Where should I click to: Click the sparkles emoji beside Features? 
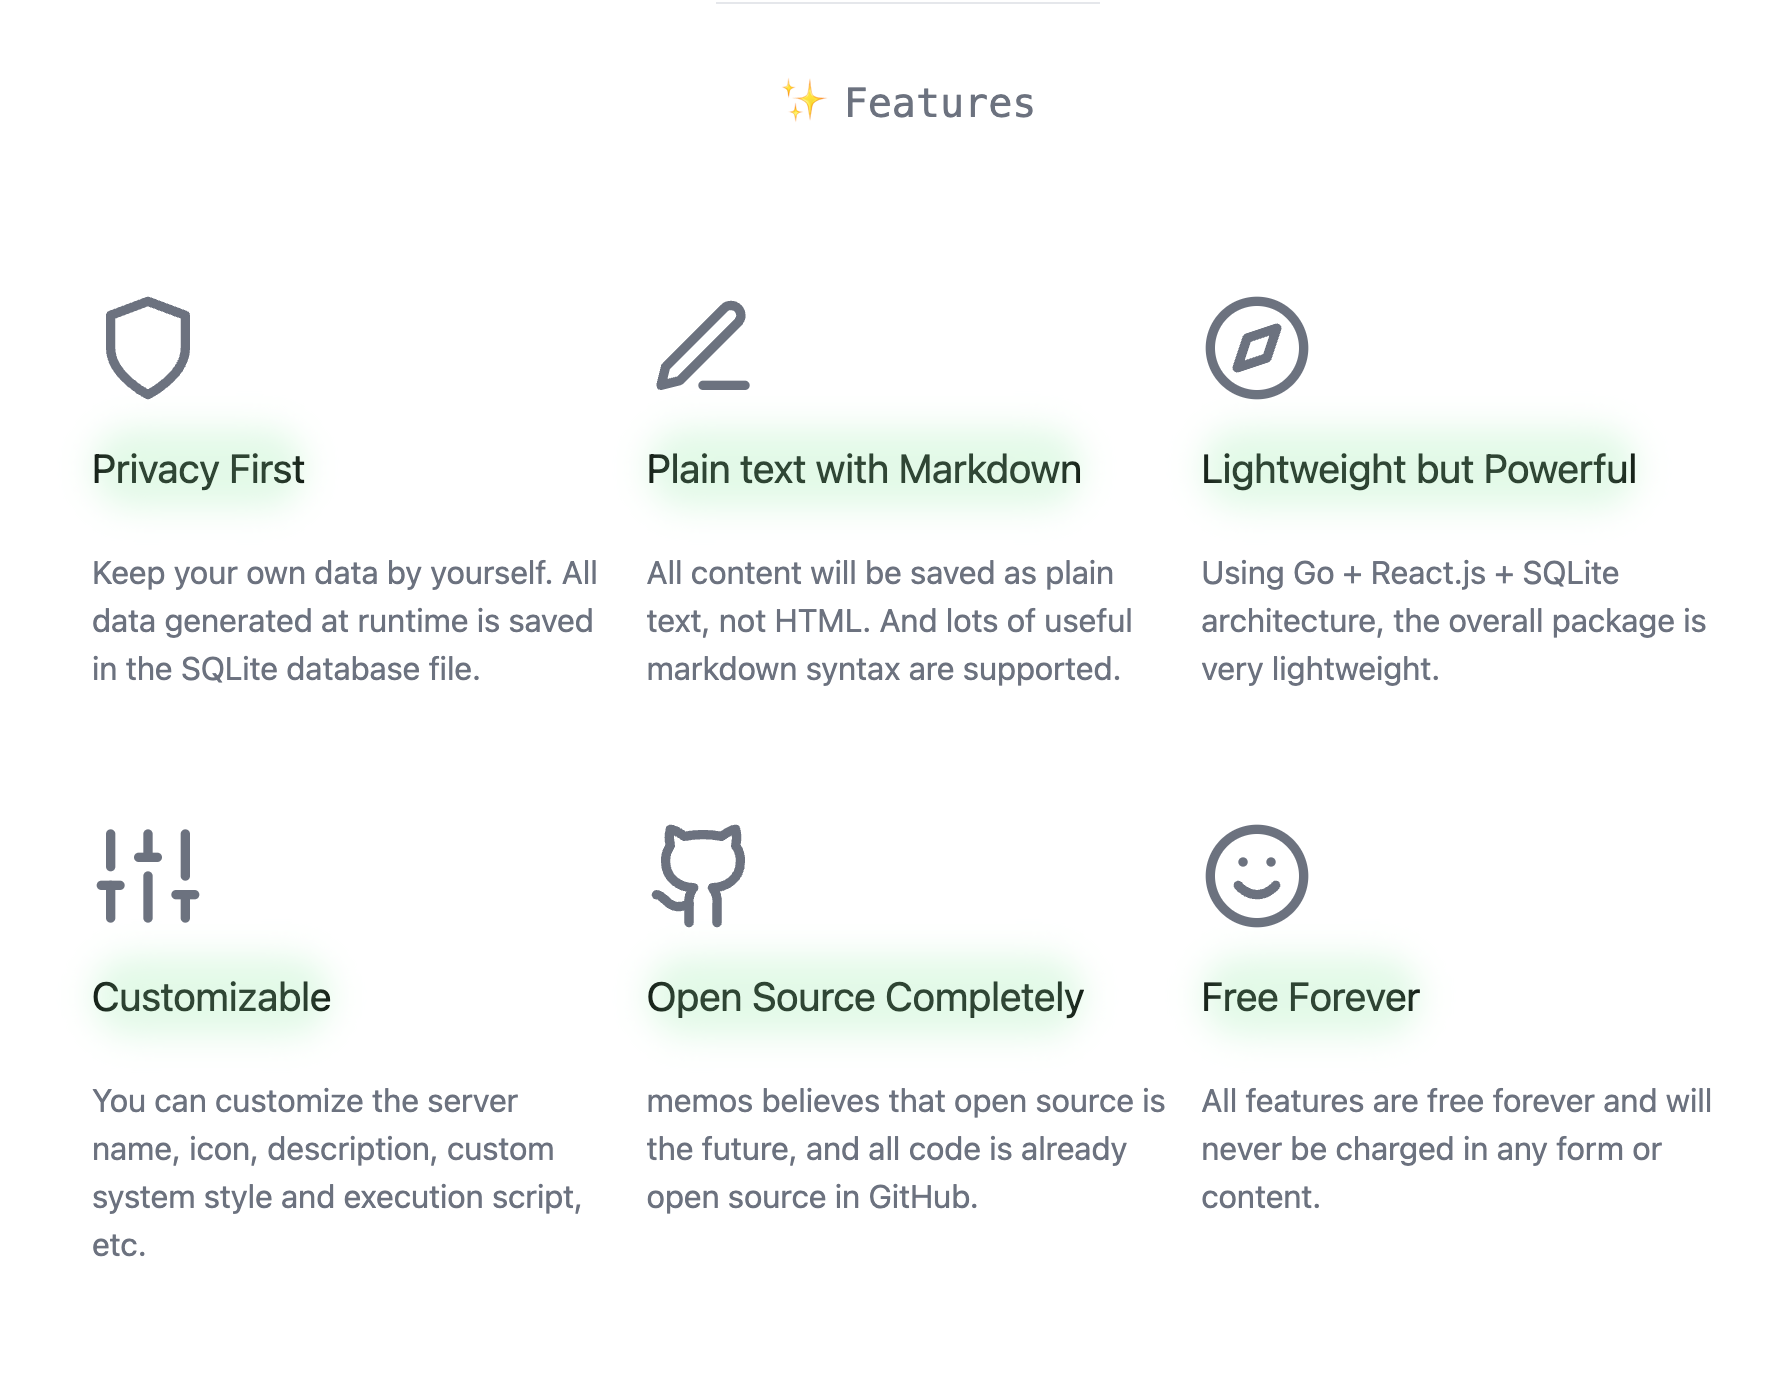[803, 102]
